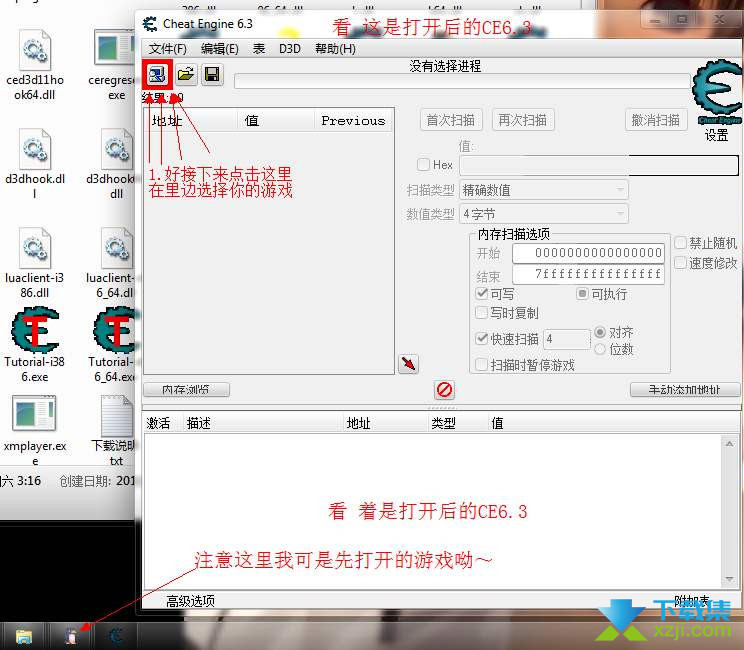
Task: Select the ceregreset exe file icon
Action: tap(114, 48)
